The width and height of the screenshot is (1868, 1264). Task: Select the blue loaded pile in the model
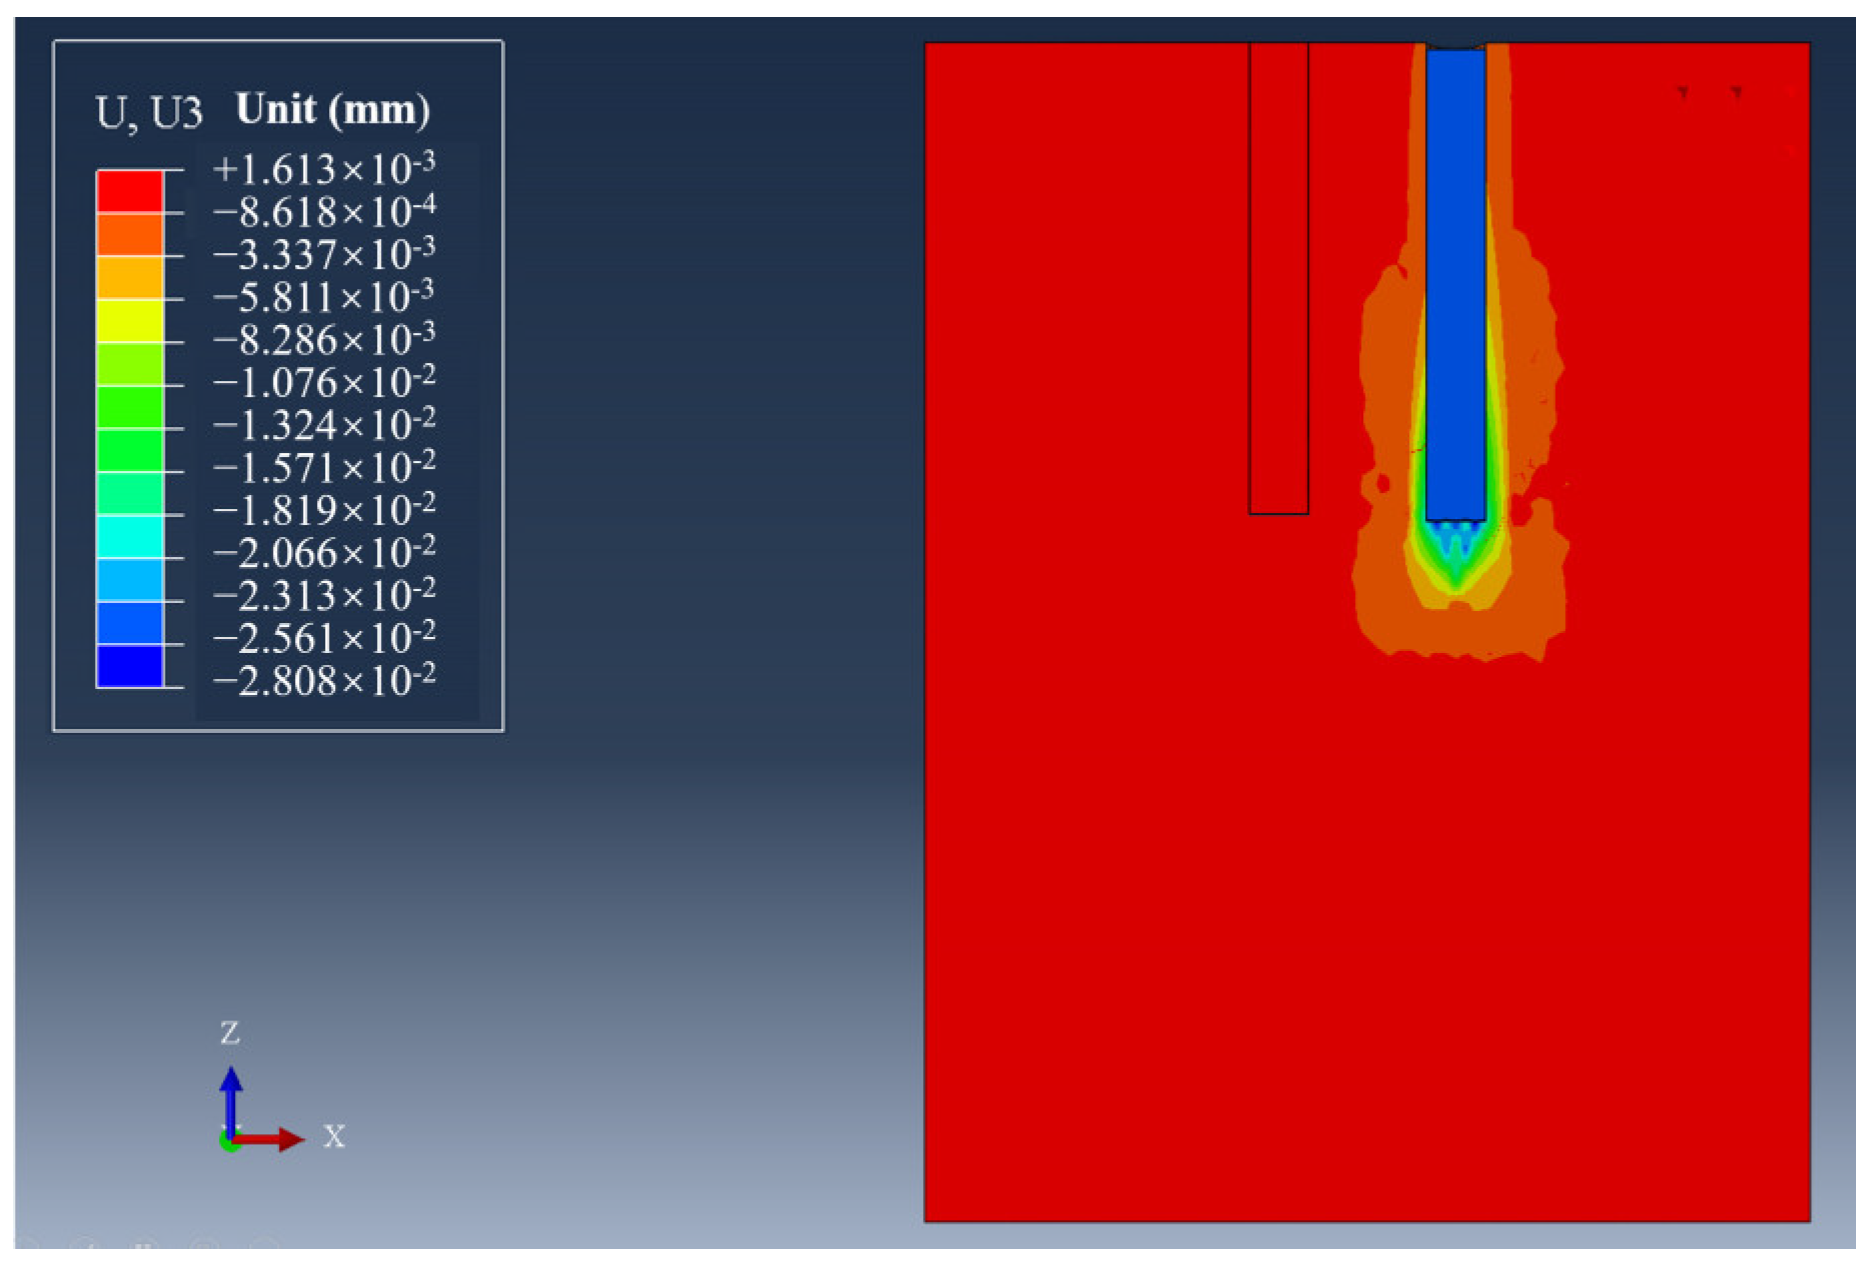pyautogui.click(x=1456, y=285)
